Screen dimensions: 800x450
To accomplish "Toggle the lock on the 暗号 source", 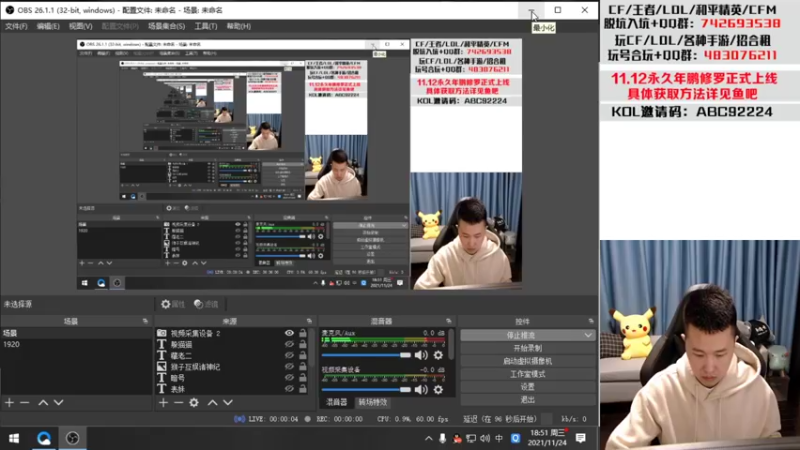I will pyautogui.click(x=303, y=378).
